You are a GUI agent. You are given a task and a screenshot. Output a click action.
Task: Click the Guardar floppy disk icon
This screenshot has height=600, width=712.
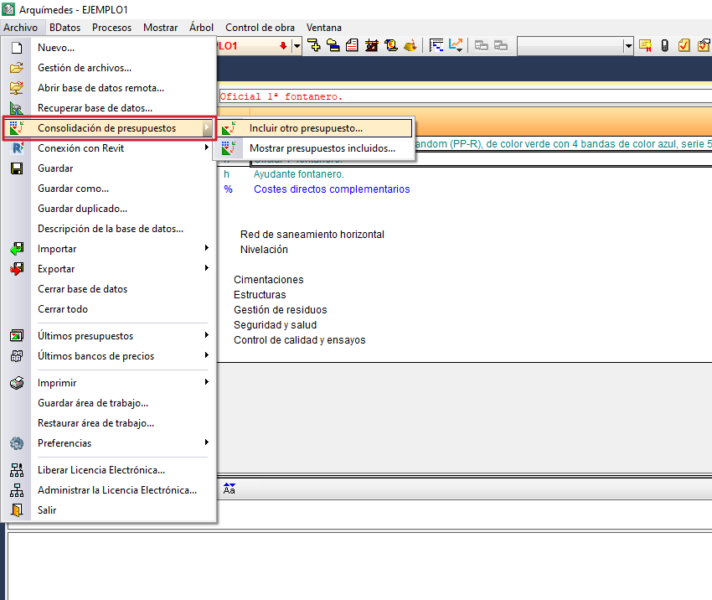[16, 168]
